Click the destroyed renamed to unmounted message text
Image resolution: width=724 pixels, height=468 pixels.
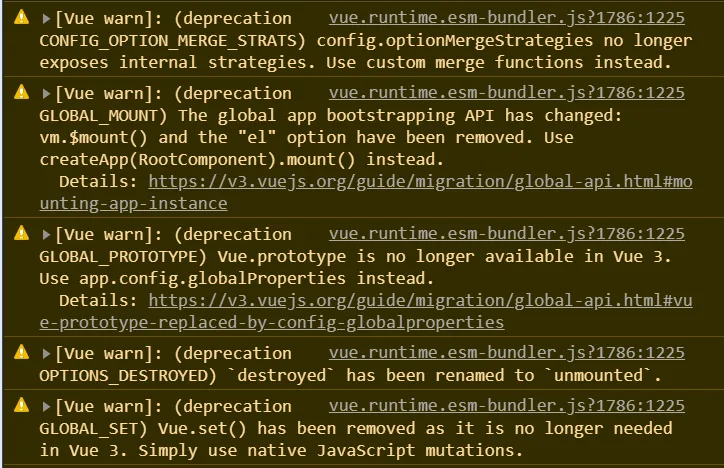point(445,376)
